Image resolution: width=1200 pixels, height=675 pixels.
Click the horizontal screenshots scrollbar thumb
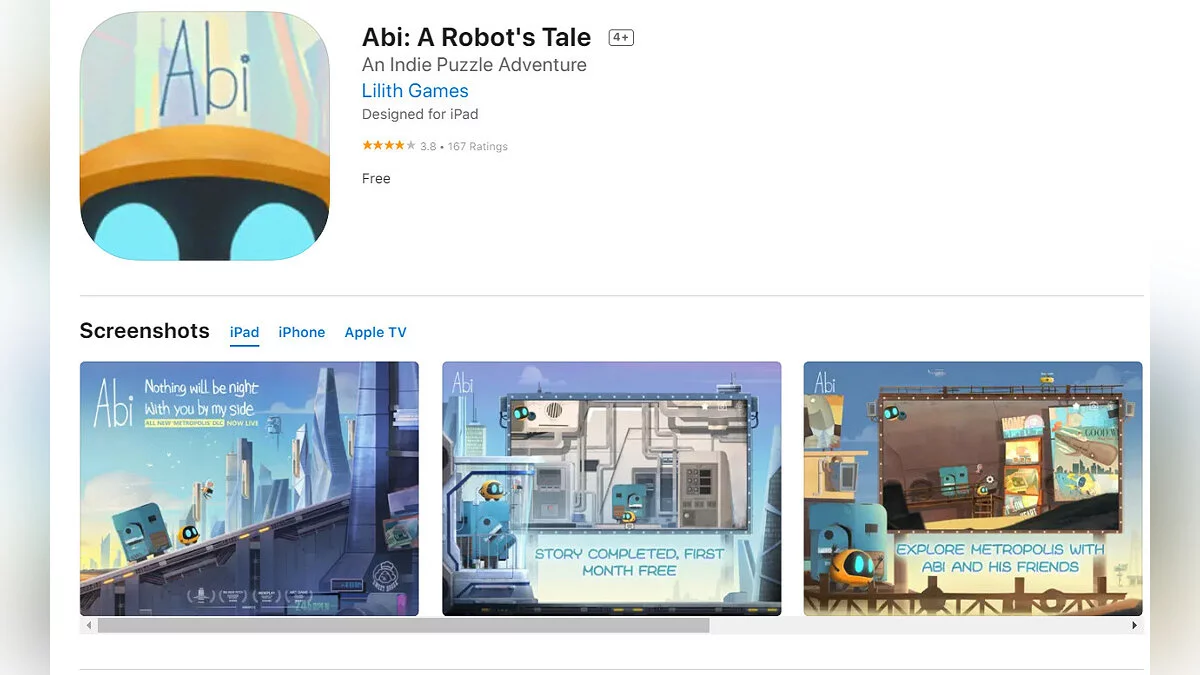coord(403,625)
